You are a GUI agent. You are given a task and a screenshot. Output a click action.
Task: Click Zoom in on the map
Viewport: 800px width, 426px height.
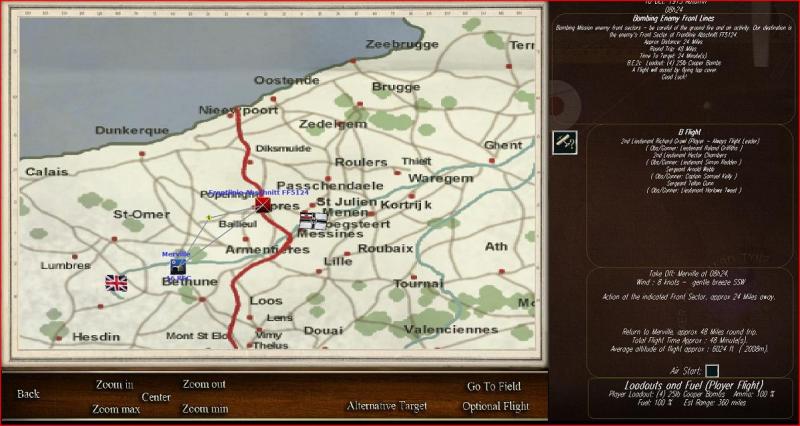pyautogui.click(x=115, y=385)
